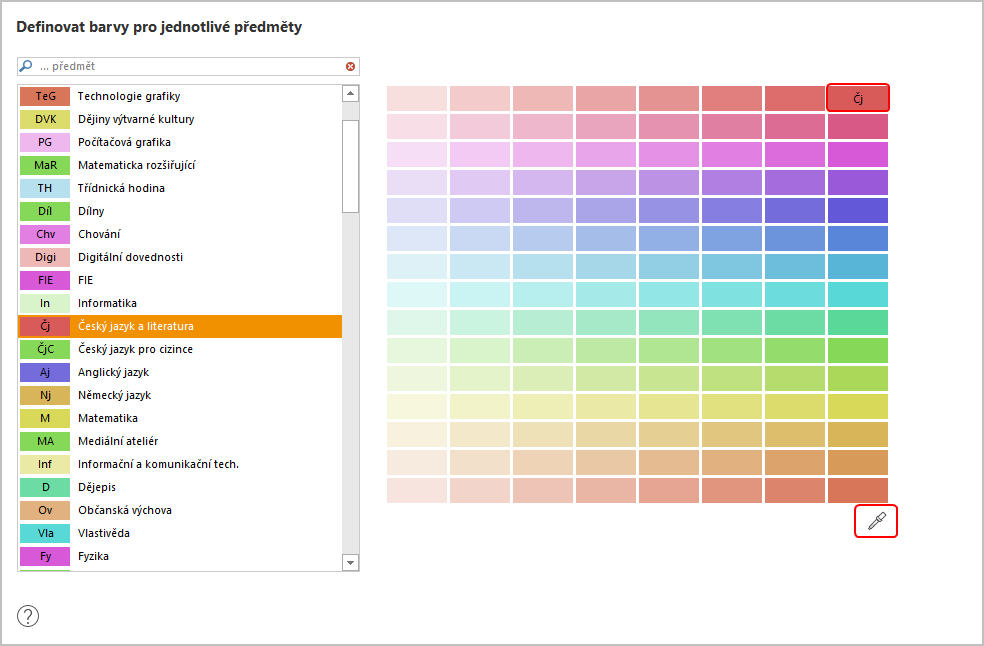
Task: Select the Dílny subject row
Action: (180, 212)
